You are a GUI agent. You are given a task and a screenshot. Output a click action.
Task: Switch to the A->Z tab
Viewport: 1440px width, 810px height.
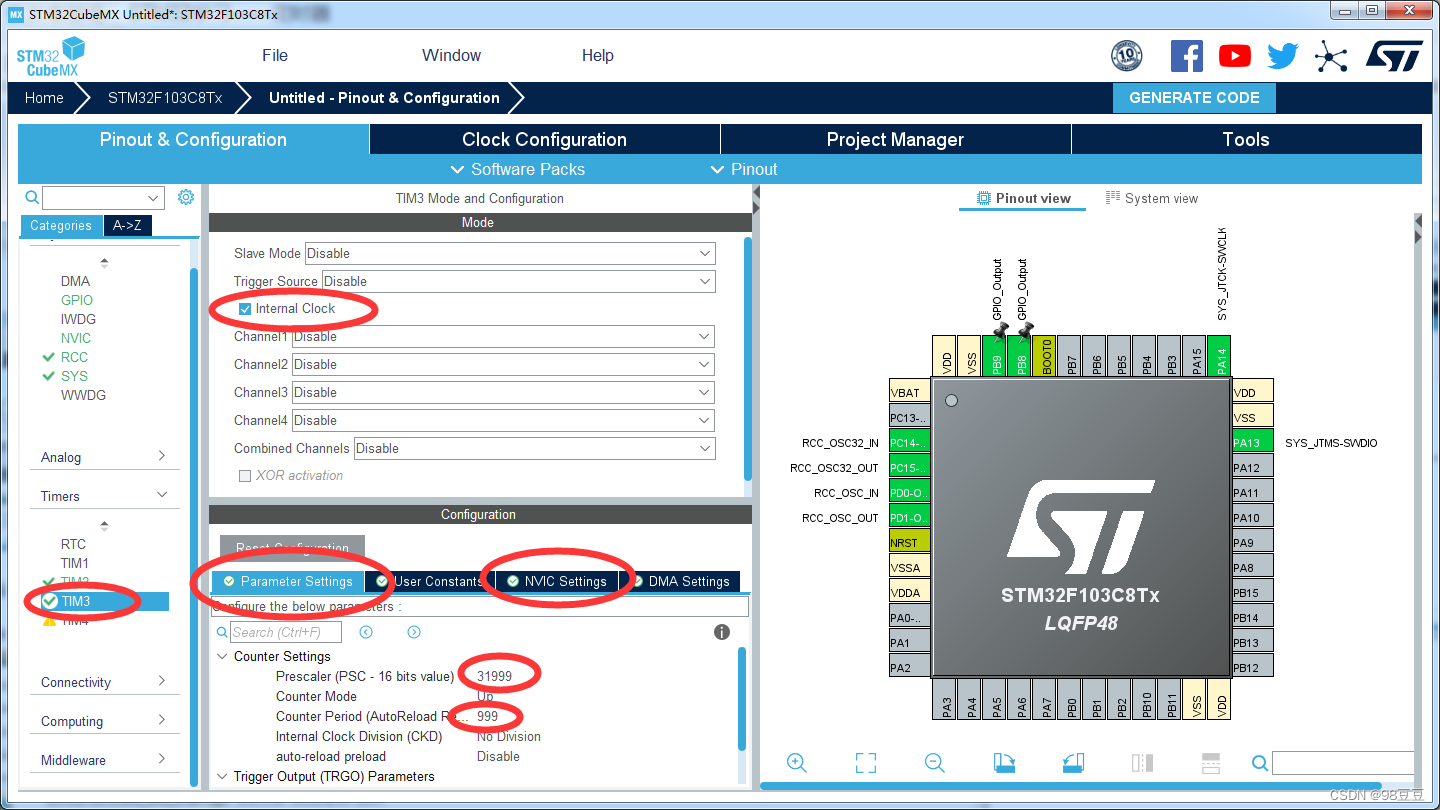coord(127,225)
